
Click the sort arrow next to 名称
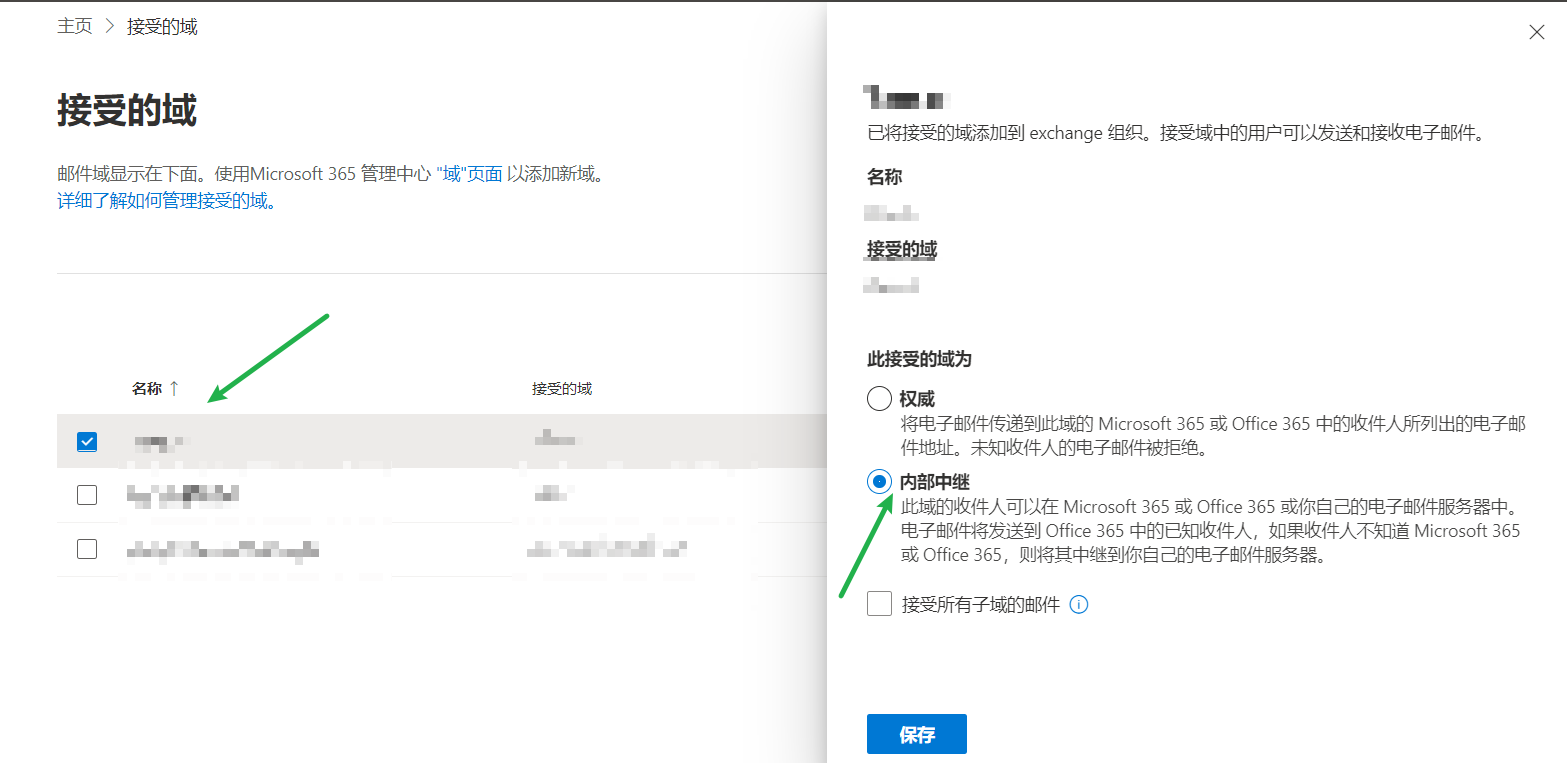pos(174,389)
